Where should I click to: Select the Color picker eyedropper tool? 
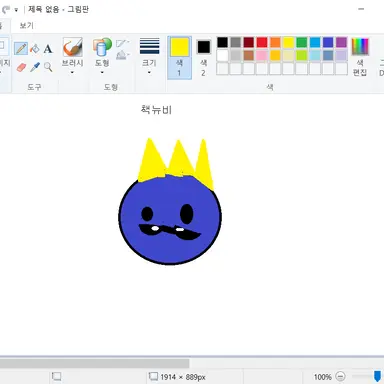point(35,67)
